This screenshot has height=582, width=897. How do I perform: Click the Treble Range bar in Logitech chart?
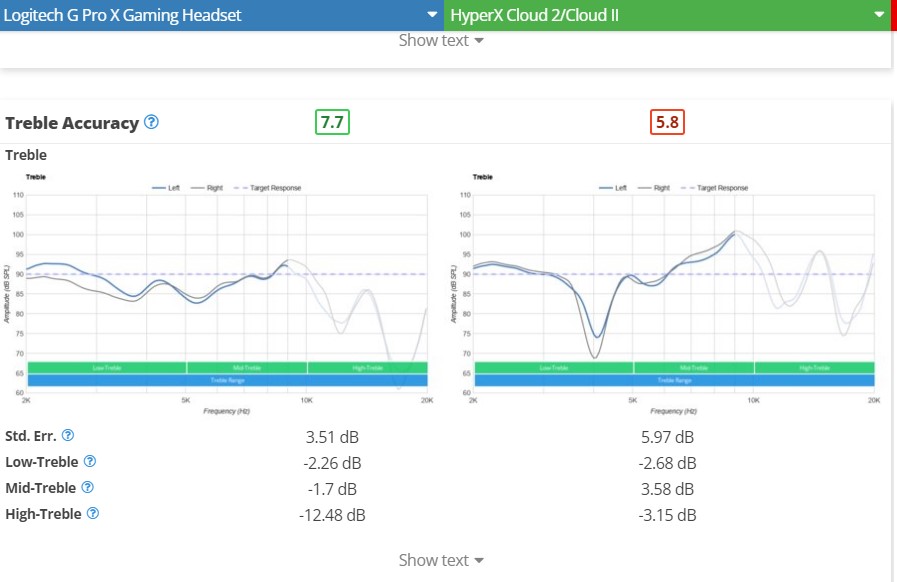pos(228,381)
